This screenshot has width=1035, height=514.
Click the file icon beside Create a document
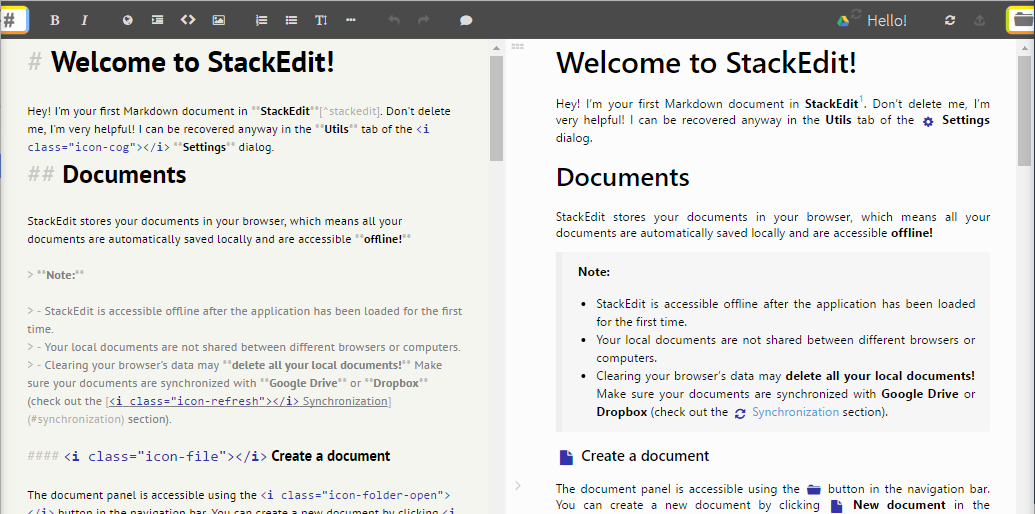click(566, 457)
